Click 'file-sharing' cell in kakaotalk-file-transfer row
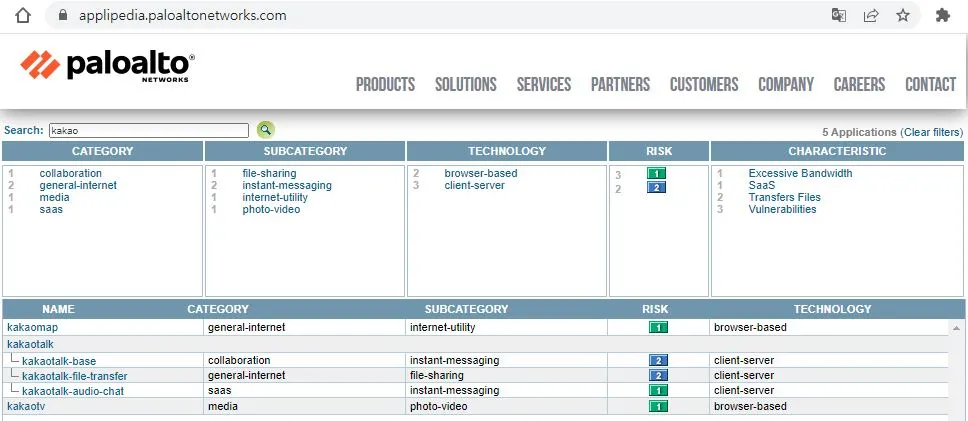The height and width of the screenshot is (421, 968). tap(436, 375)
